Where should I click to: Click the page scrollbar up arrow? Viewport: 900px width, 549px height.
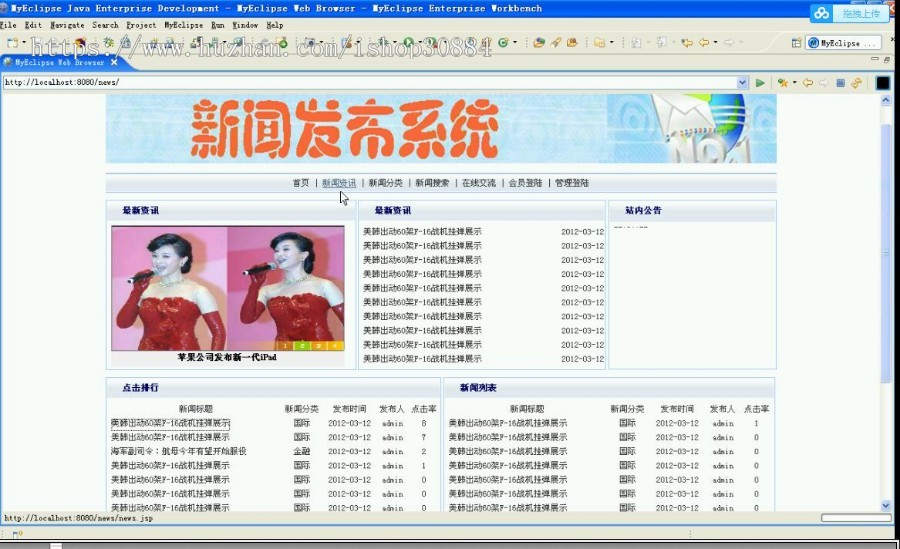point(886,100)
